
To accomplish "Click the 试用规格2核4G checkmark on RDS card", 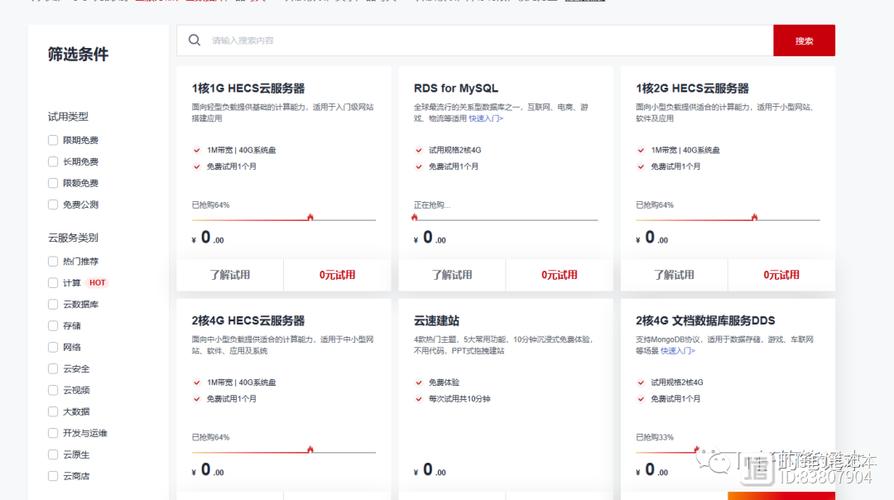I will pos(418,150).
